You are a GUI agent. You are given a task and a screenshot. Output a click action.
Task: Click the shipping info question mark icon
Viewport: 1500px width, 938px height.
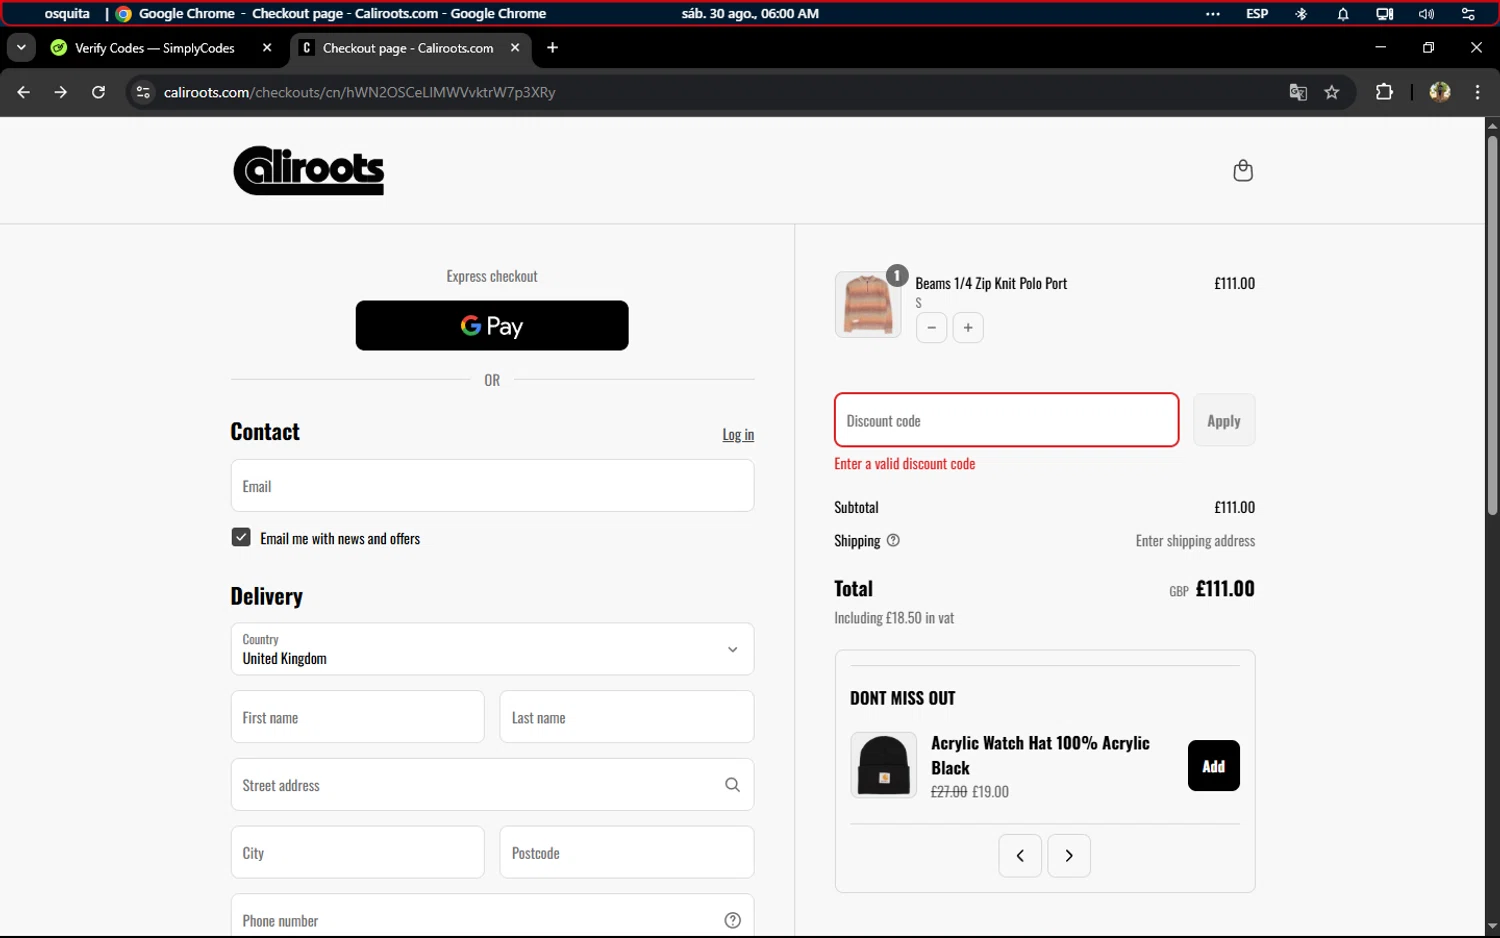coord(893,540)
